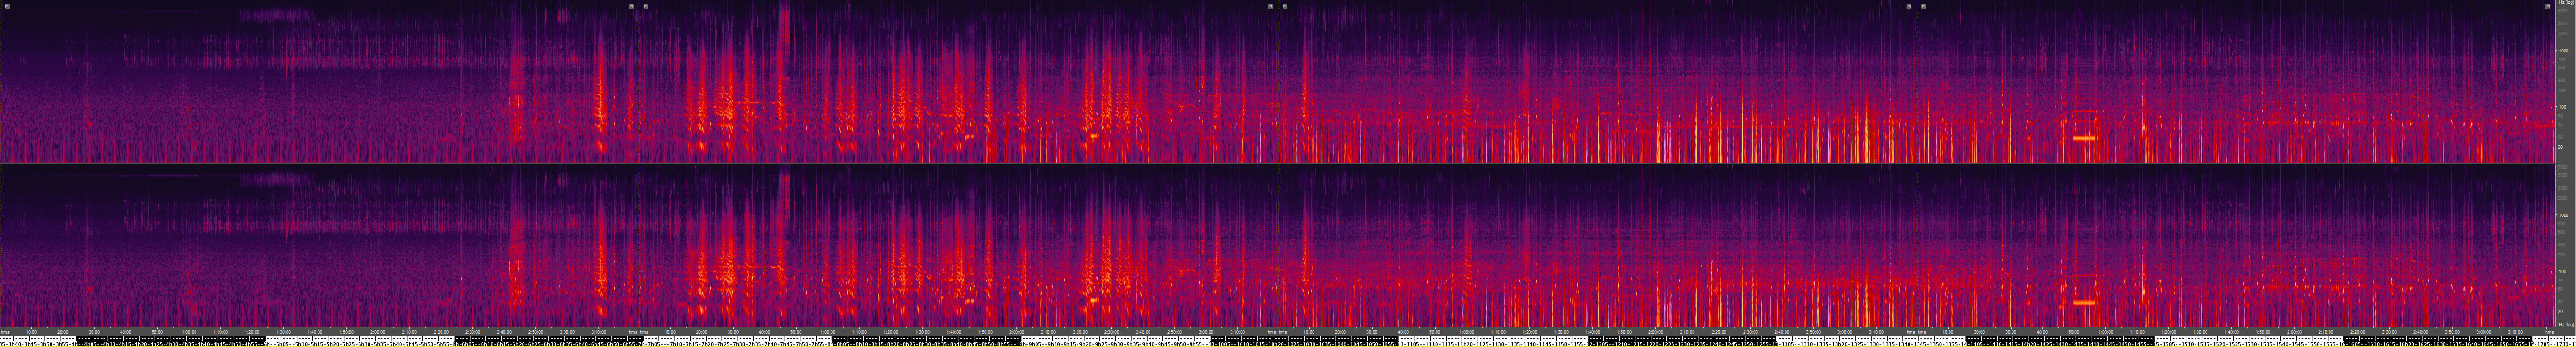Select the second clip's fade-out handle
Viewport: 2576px width, 347px height.
point(1270,6)
